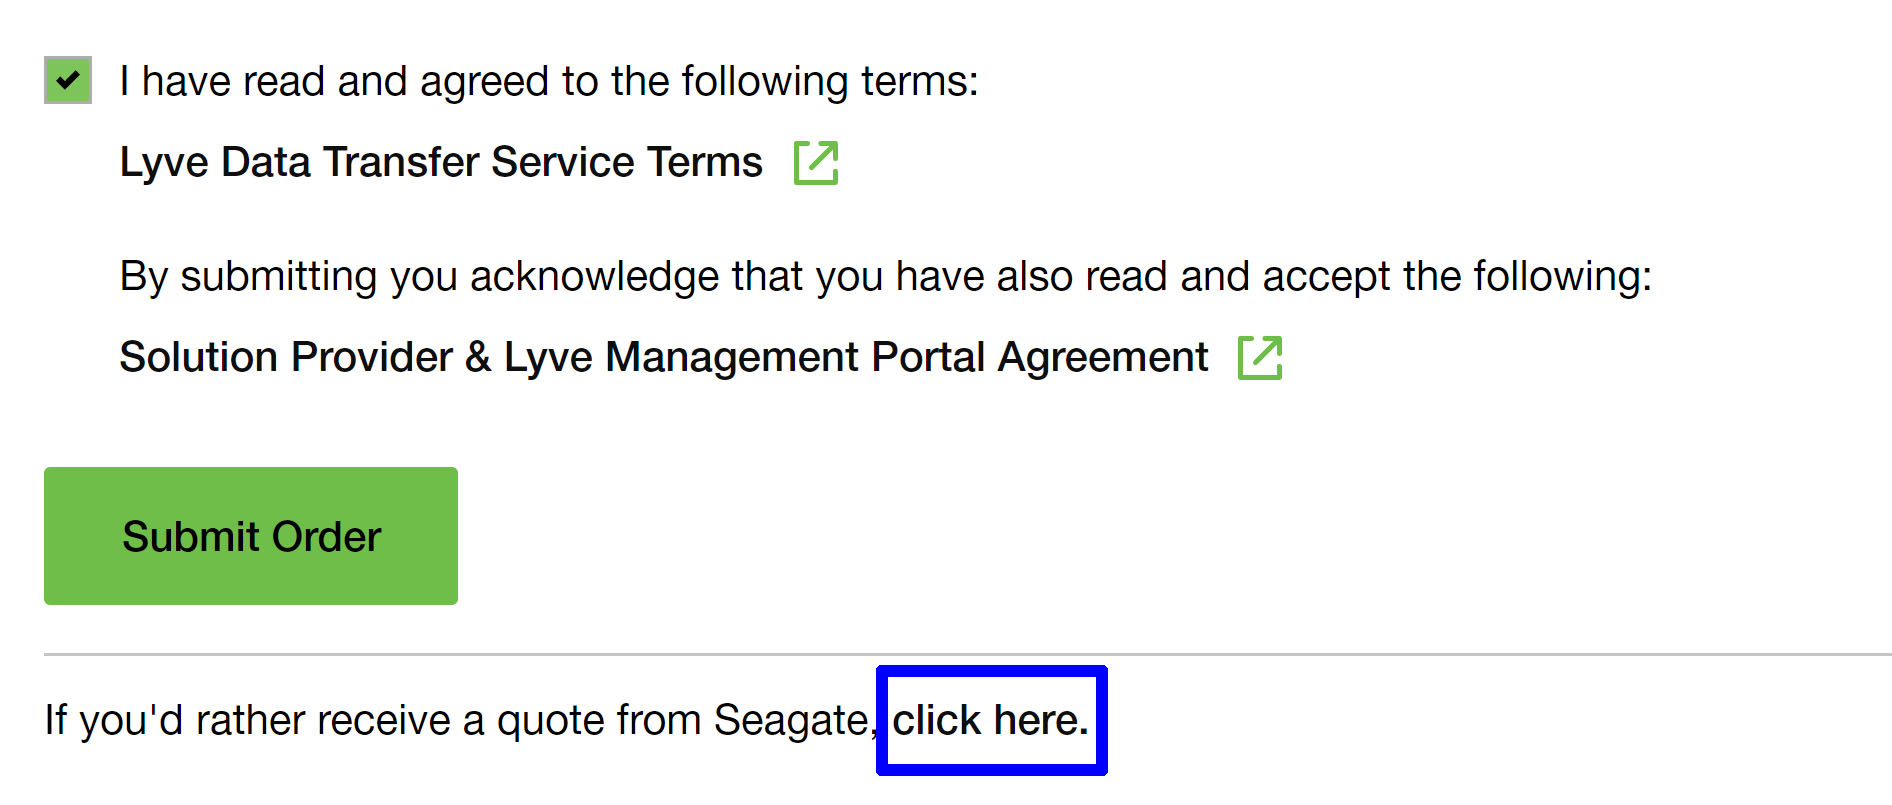1892x805 pixels.
Task: Request a Seagate quote via 'click here.'
Action: pos(991,720)
